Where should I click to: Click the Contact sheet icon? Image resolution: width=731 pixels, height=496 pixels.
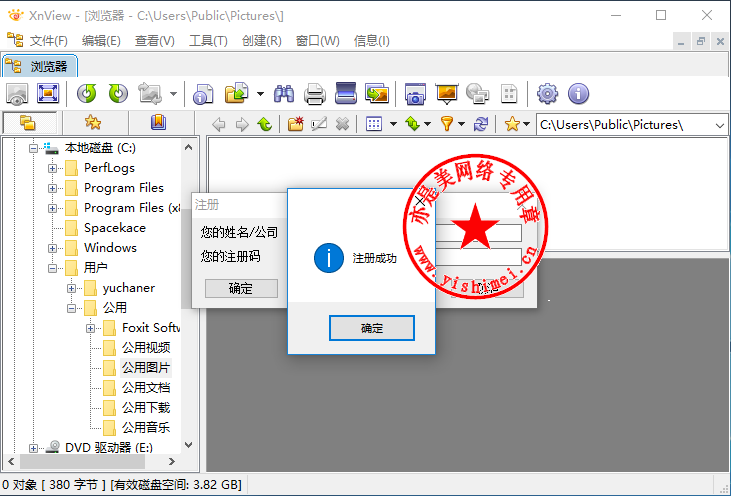coord(509,94)
